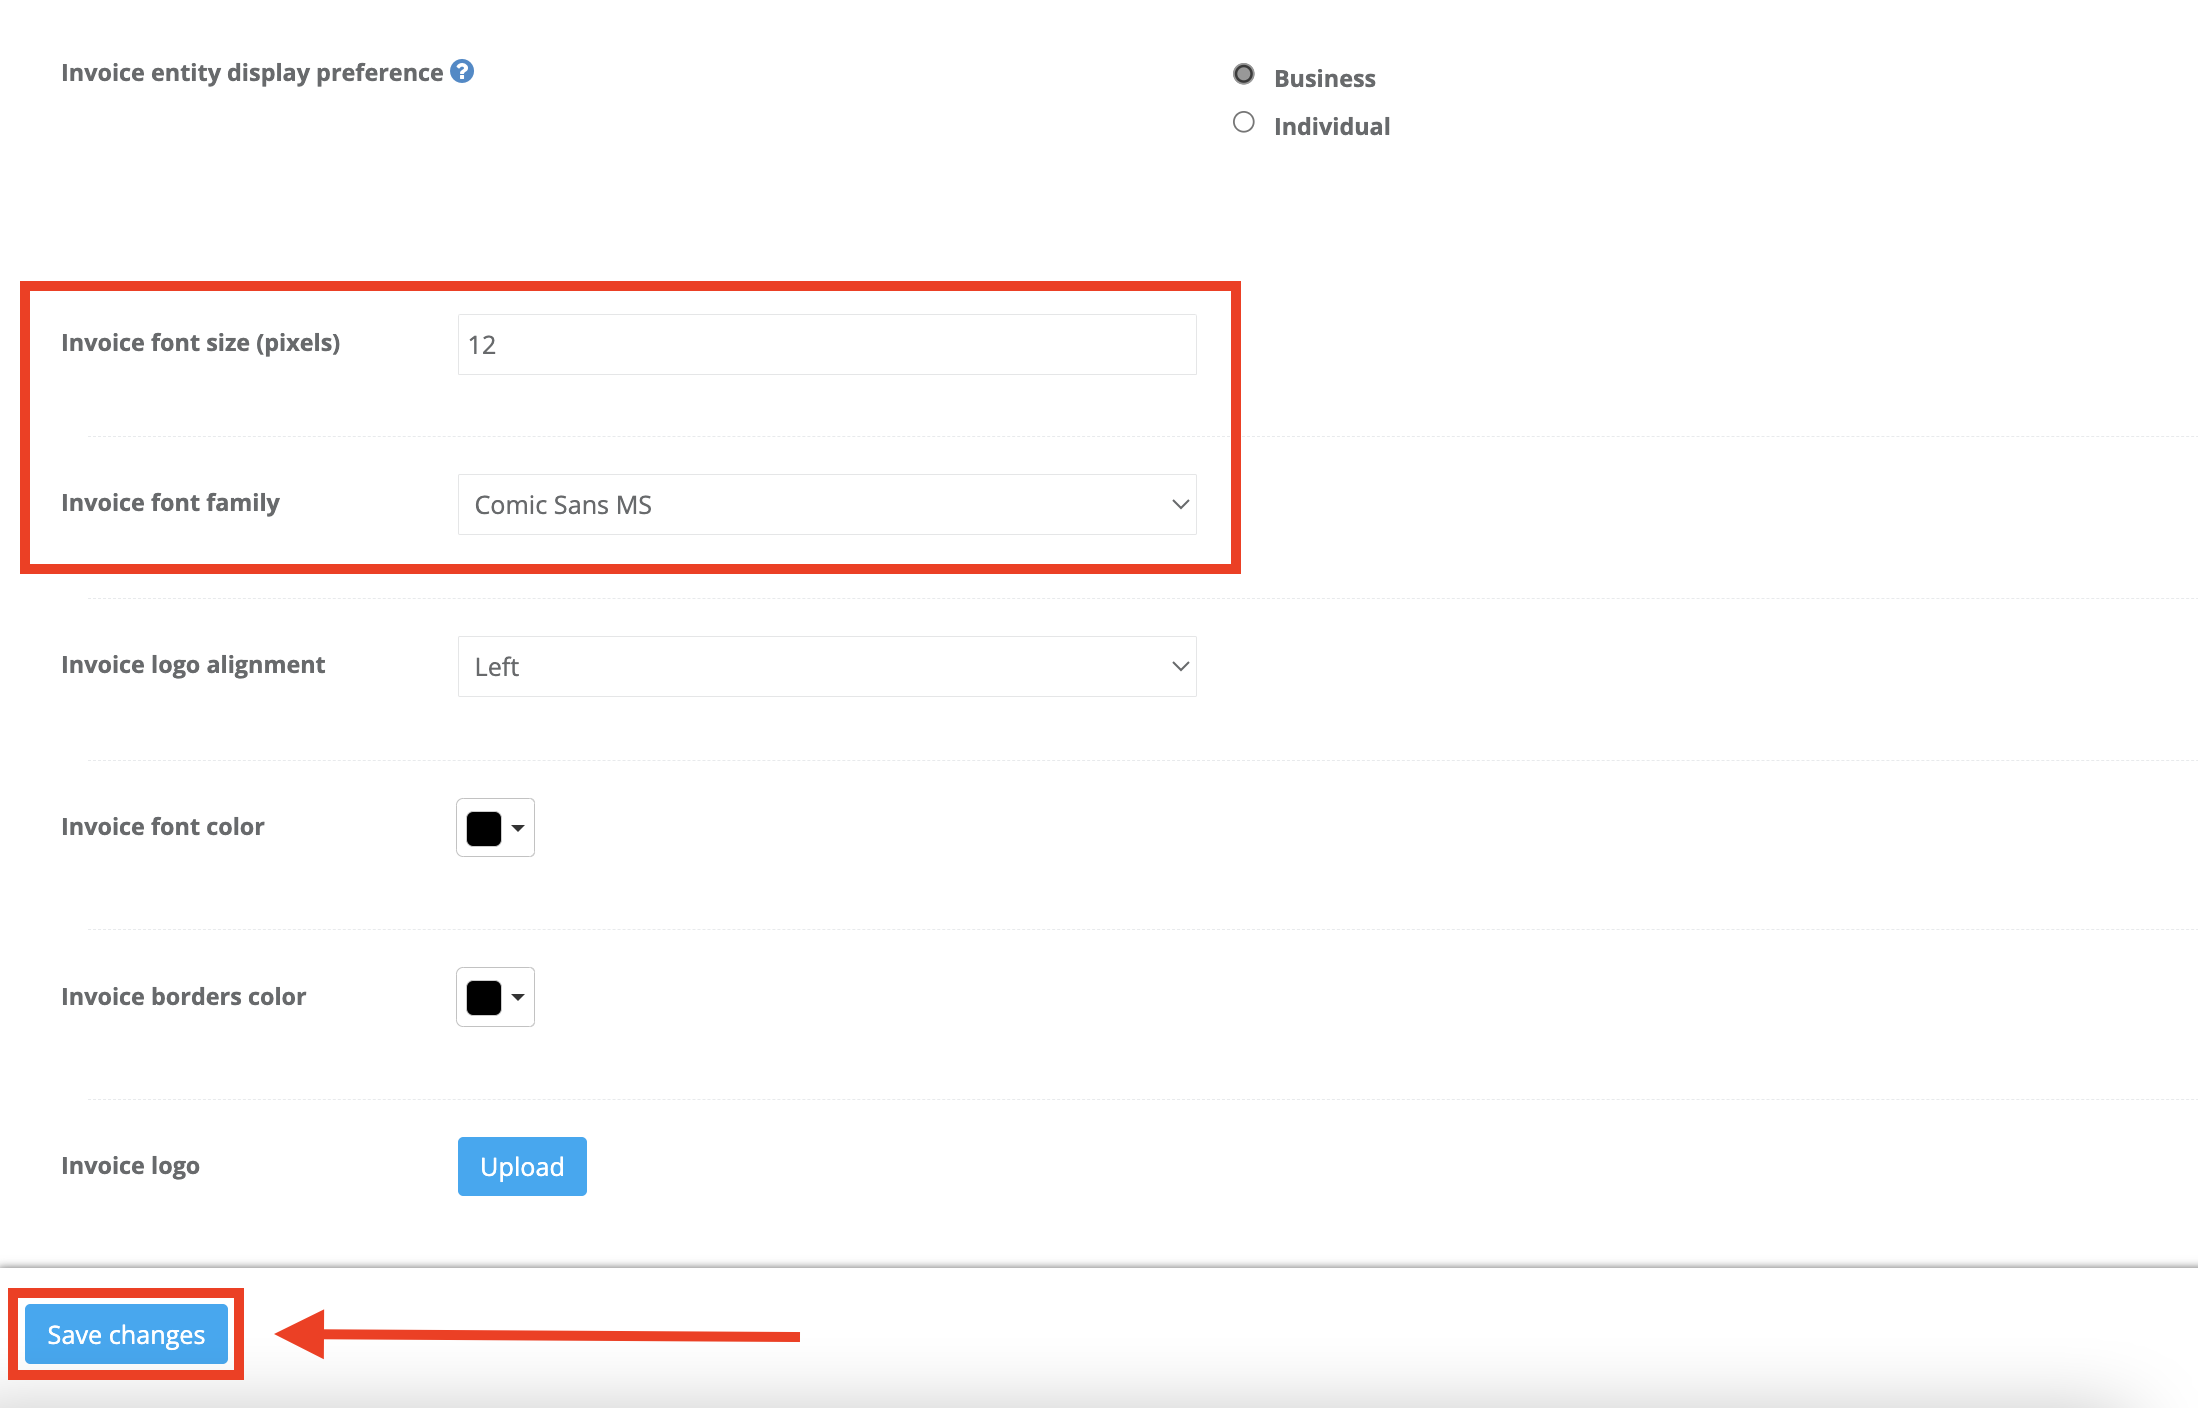
Task: Click the borders color dropdown caret
Action: pyautogui.click(x=518, y=997)
